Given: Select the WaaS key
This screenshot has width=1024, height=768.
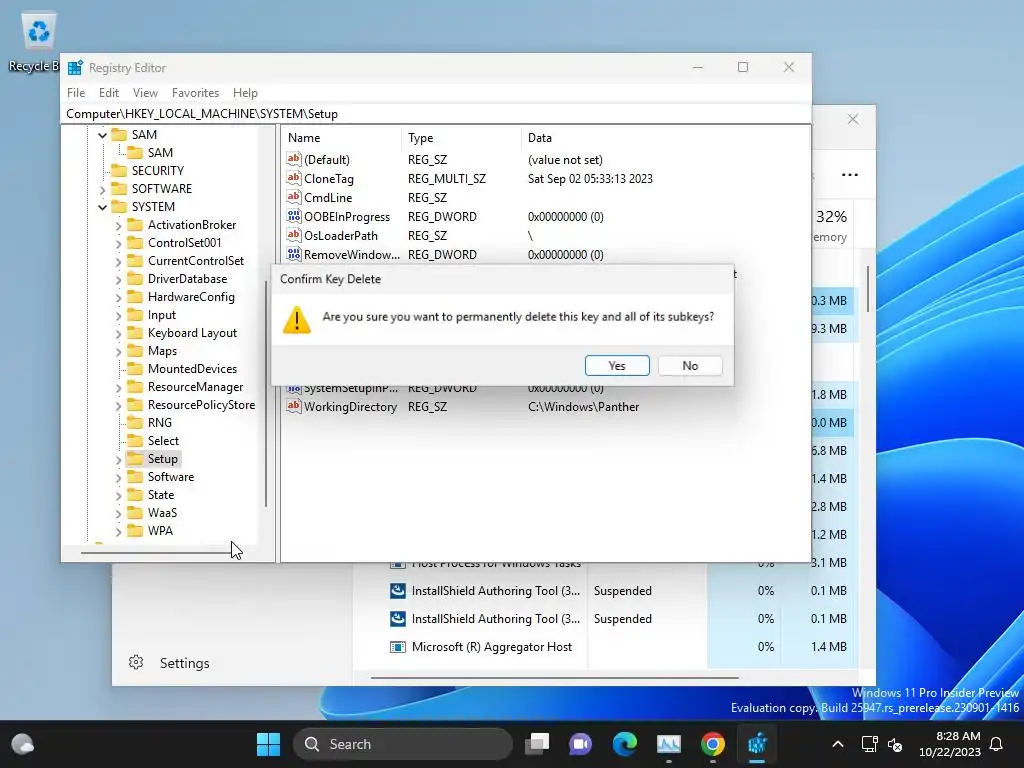Looking at the screenshot, I should click(x=162, y=513).
